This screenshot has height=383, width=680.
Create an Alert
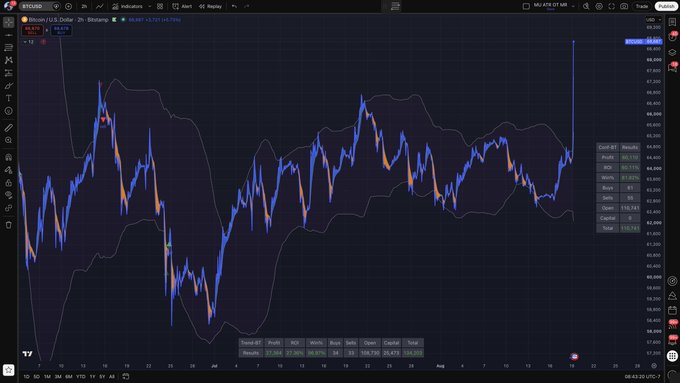point(182,7)
